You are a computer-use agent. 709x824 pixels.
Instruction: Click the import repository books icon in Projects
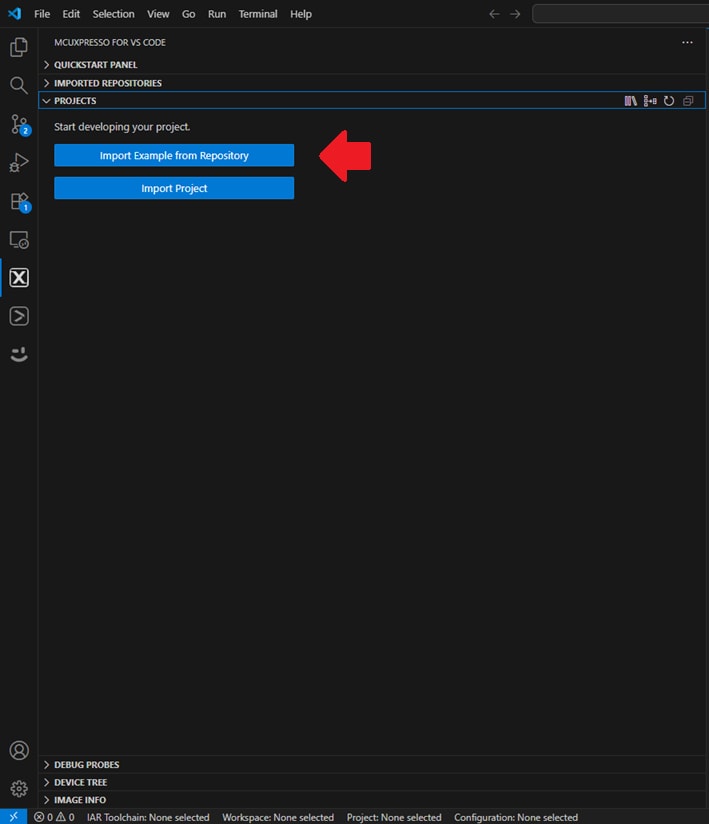tap(631, 101)
